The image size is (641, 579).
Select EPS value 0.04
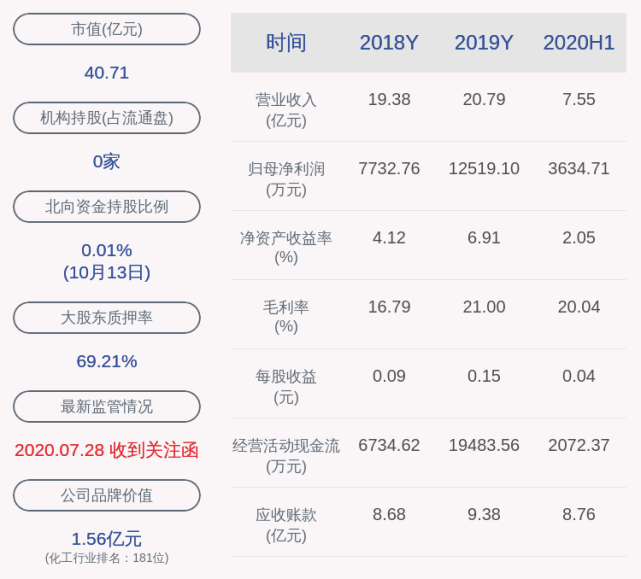tap(579, 376)
